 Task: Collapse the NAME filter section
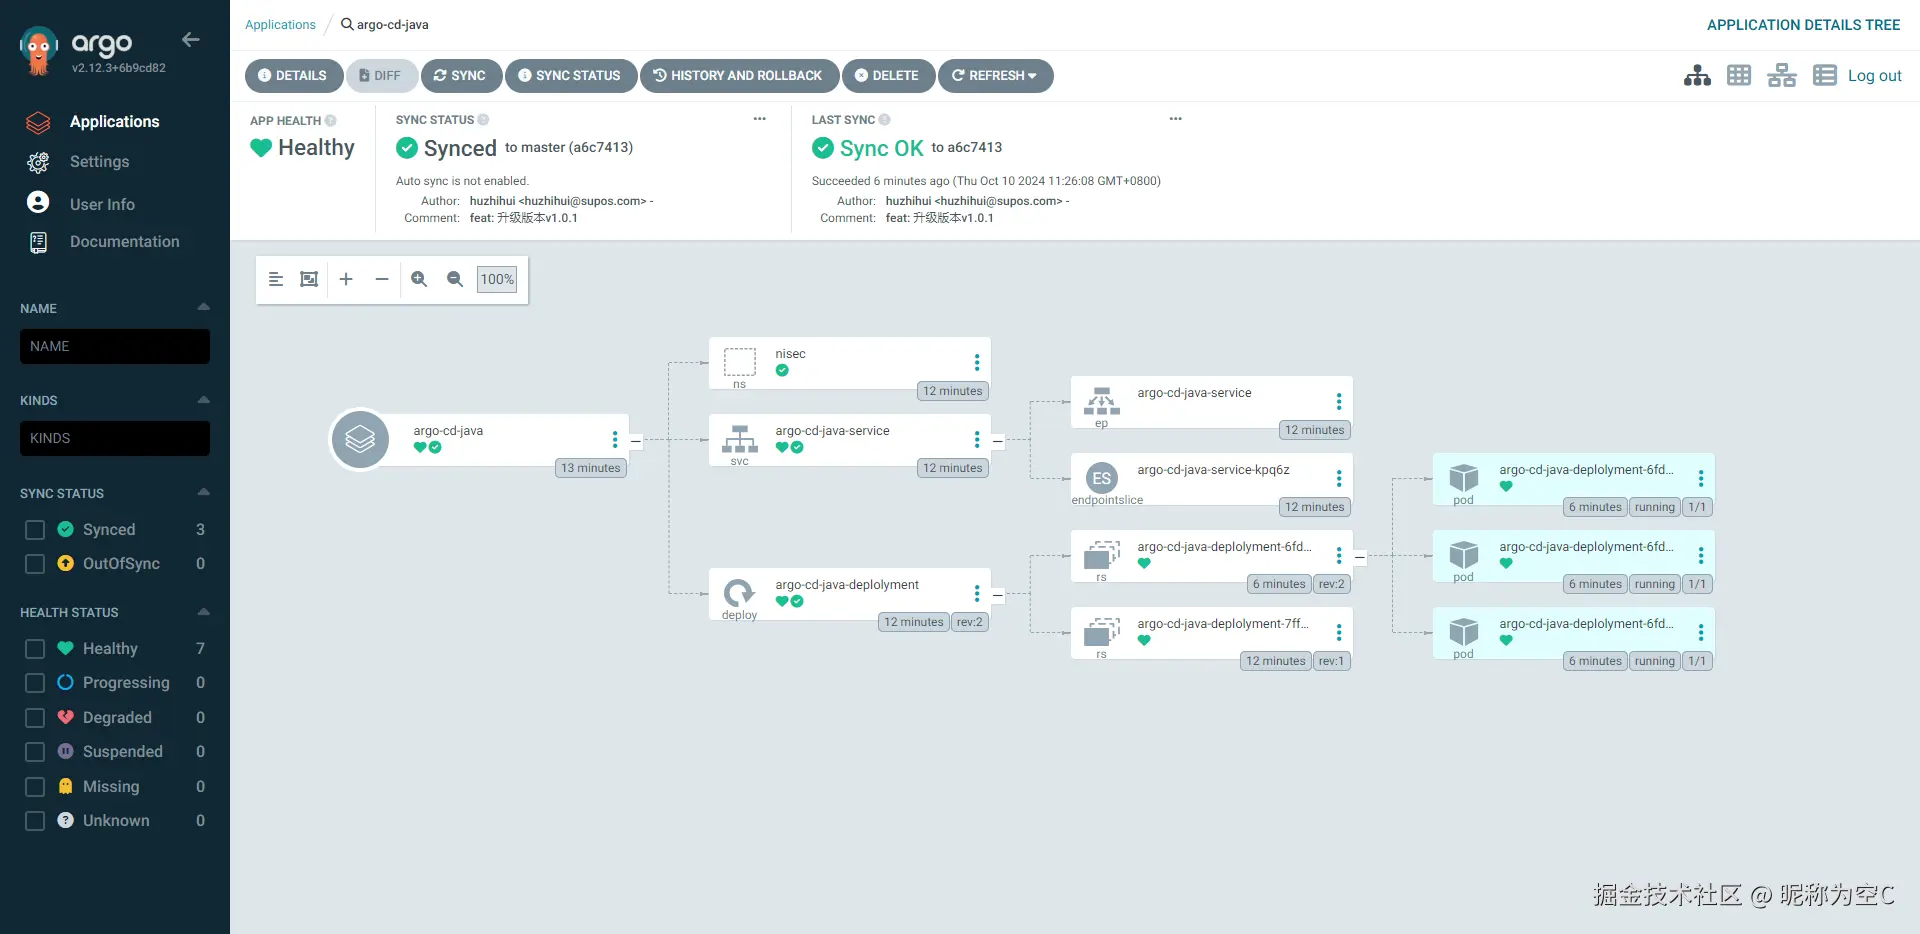click(x=204, y=307)
